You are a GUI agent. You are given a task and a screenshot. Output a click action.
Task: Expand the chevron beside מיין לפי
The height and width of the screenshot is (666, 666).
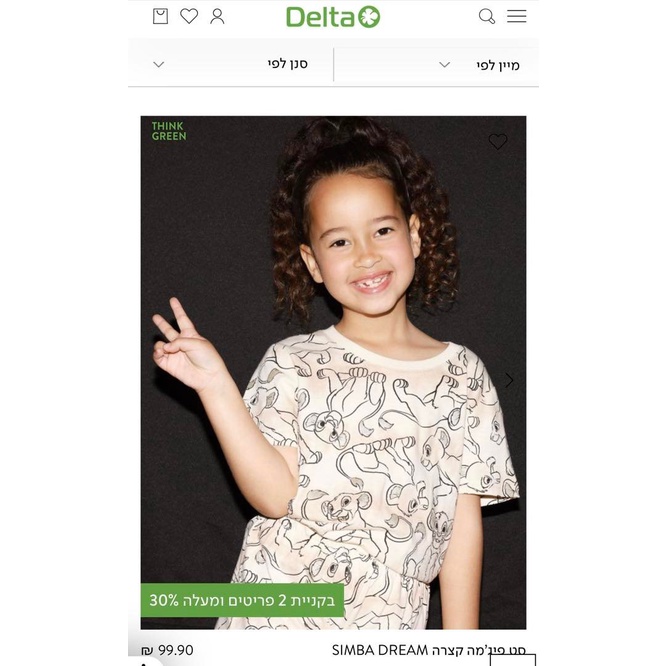pyautogui.click(x=444, y=65)
